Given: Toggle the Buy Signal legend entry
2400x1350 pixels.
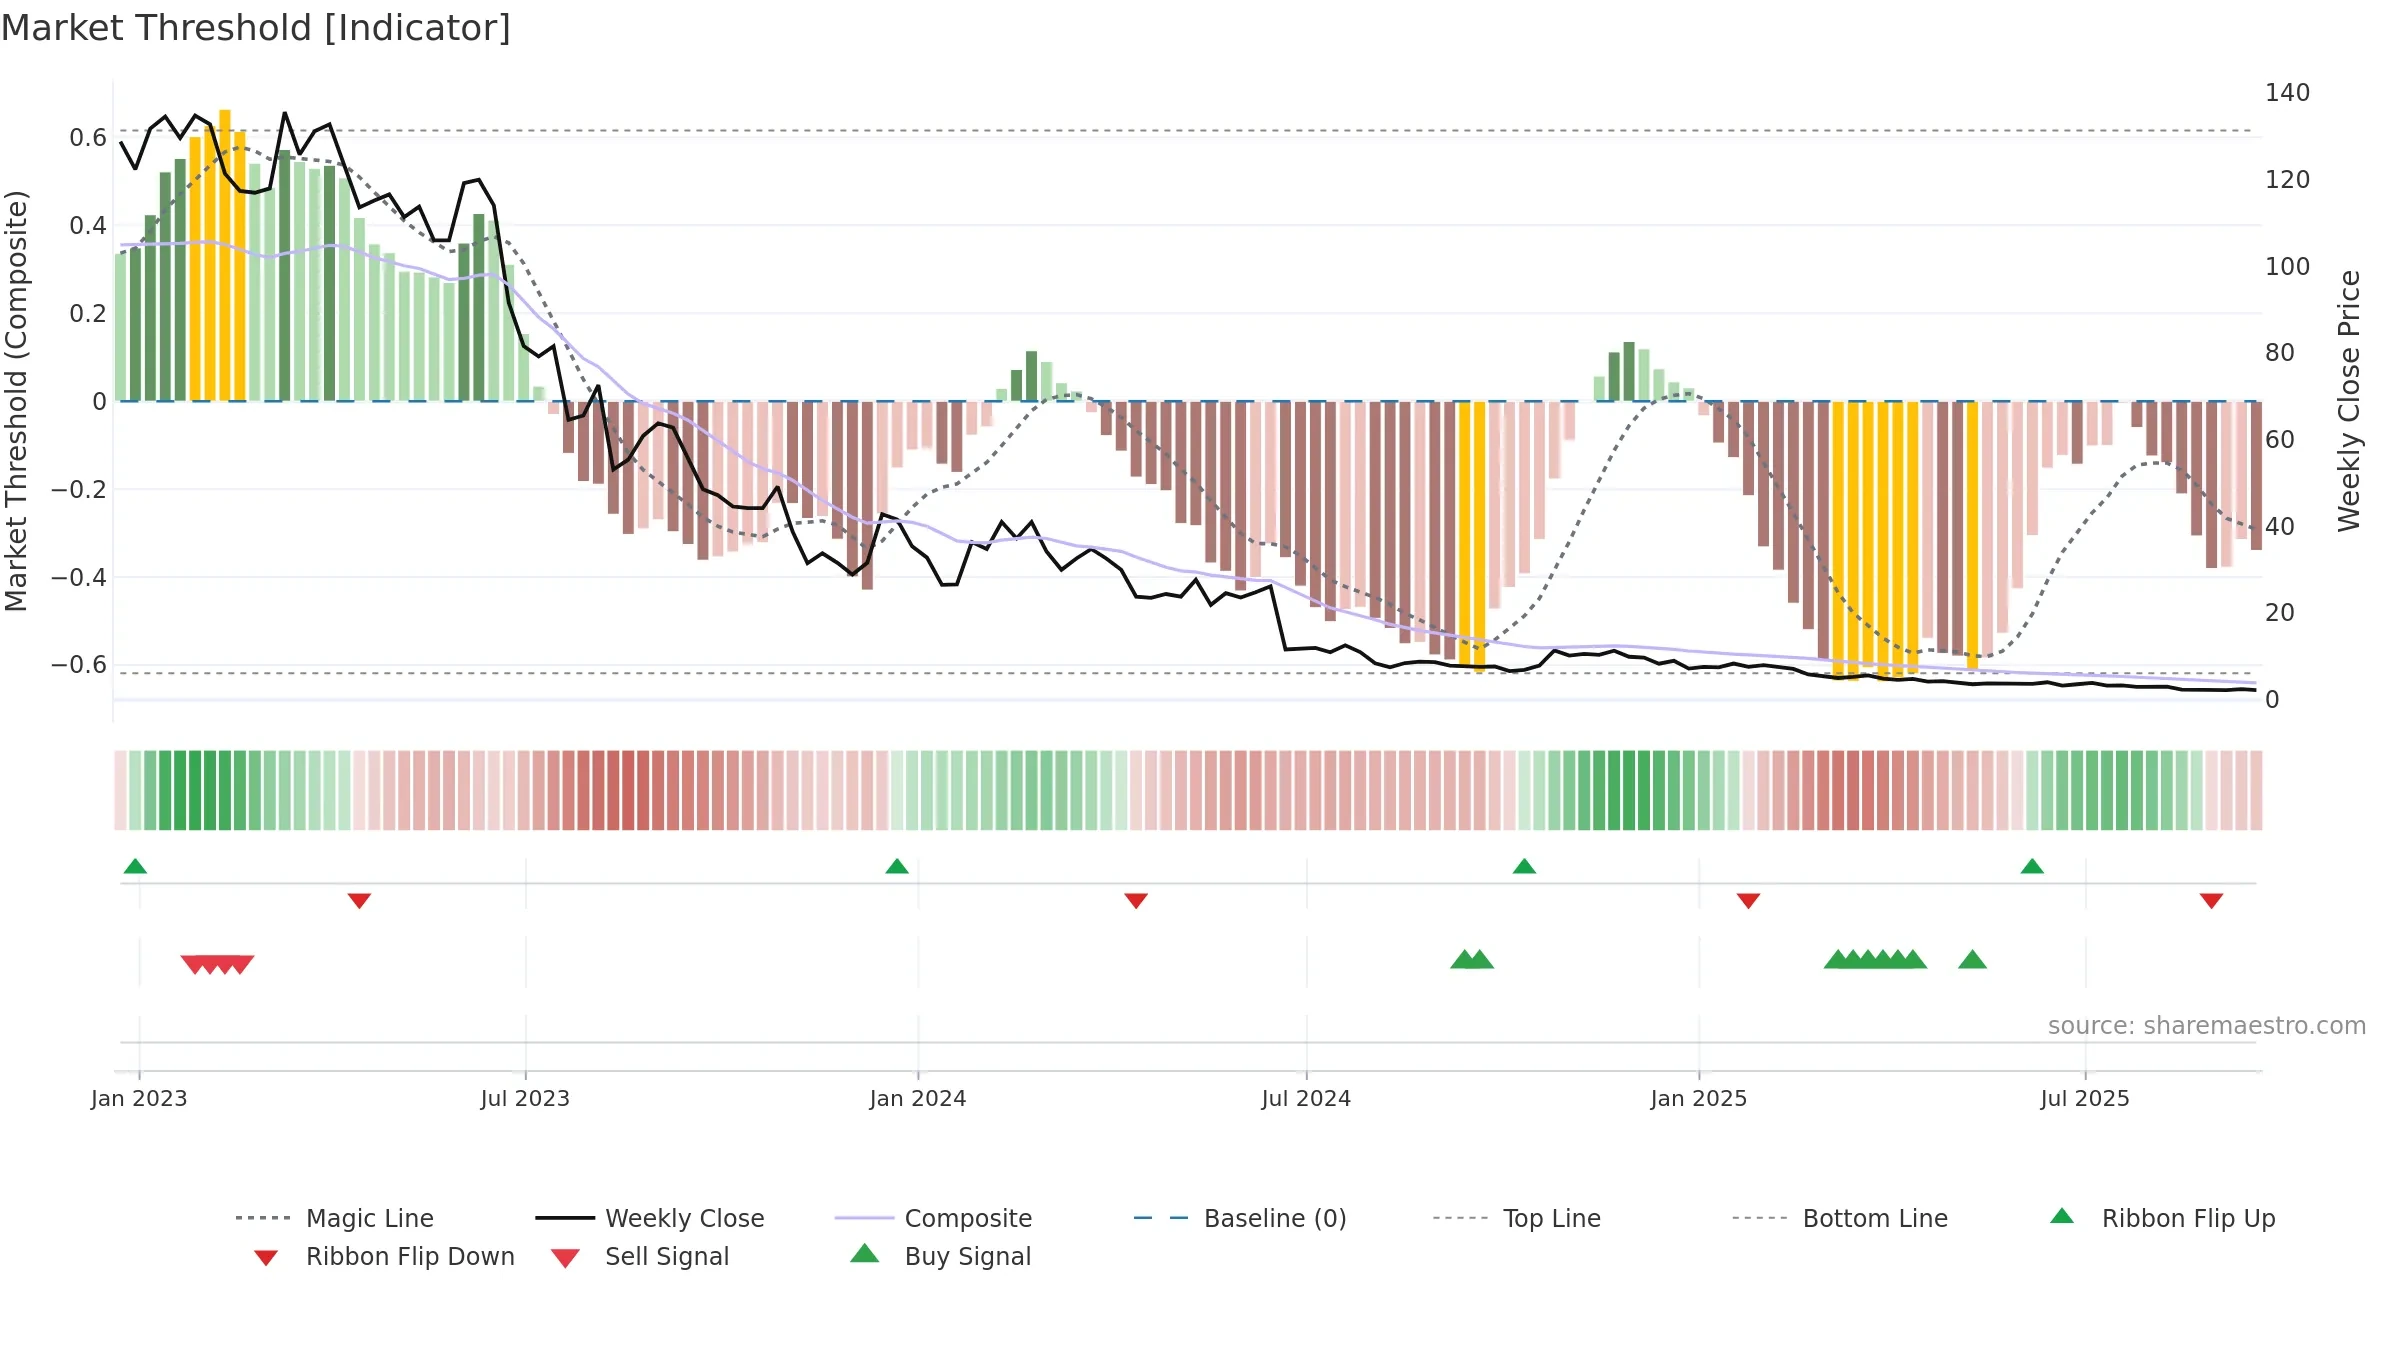Looking at the screenshot, I should (x=940, y=1256).
